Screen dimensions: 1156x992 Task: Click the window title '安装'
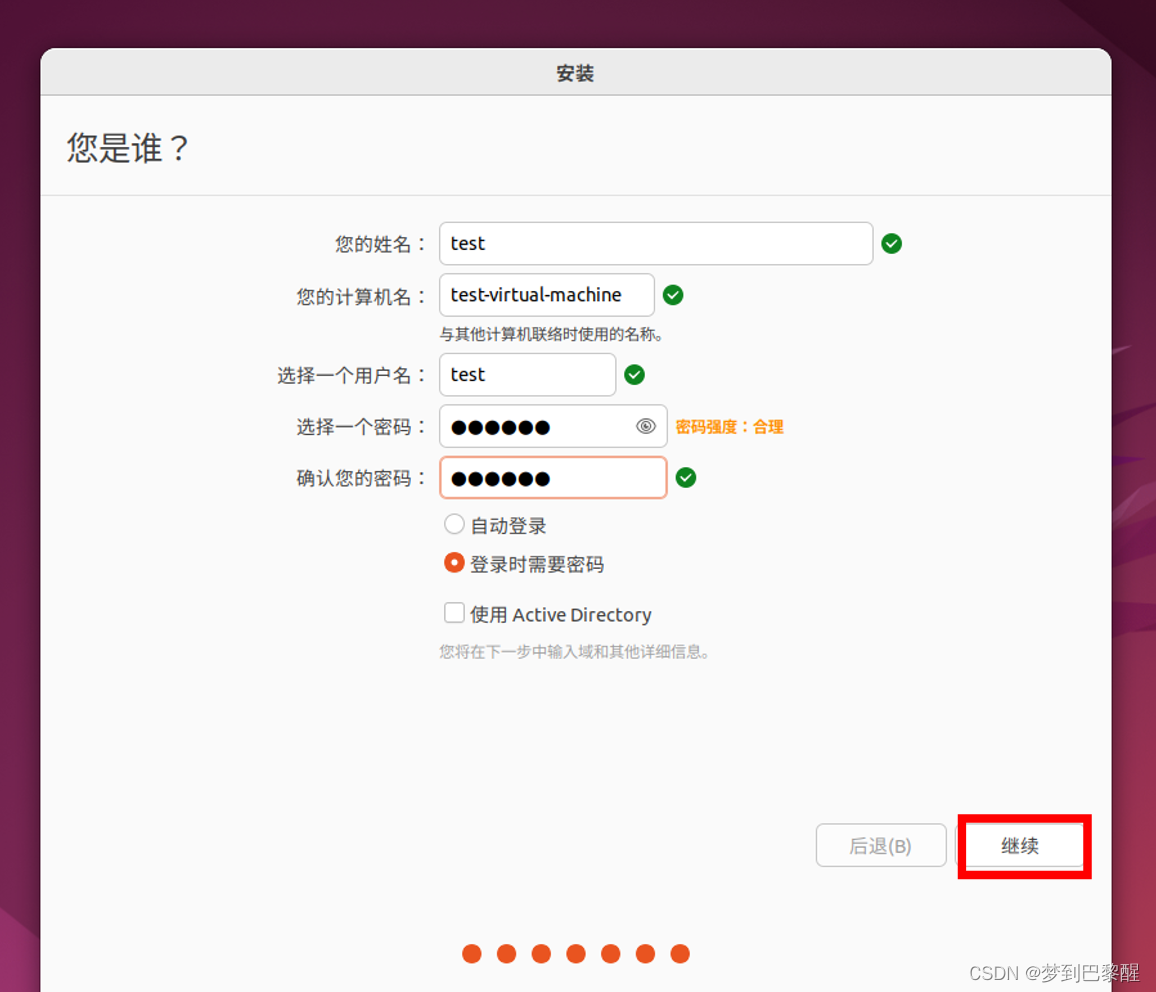click(575, 73)
